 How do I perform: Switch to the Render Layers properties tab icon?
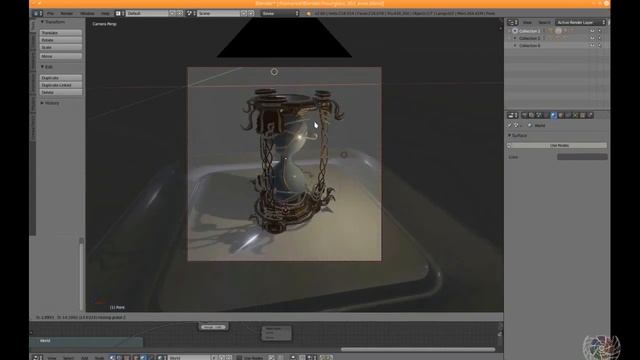pos(531,116)
